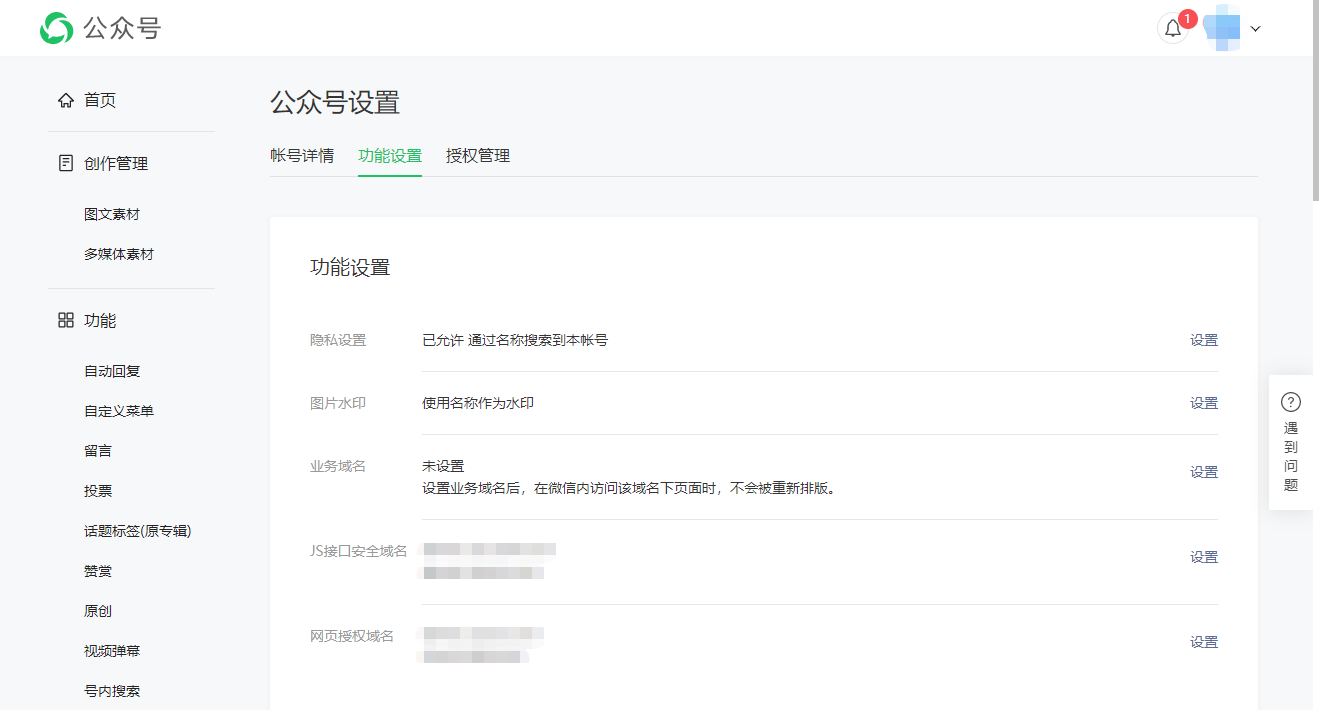Select 赞赏 from the sidebar

coord(97,570)
